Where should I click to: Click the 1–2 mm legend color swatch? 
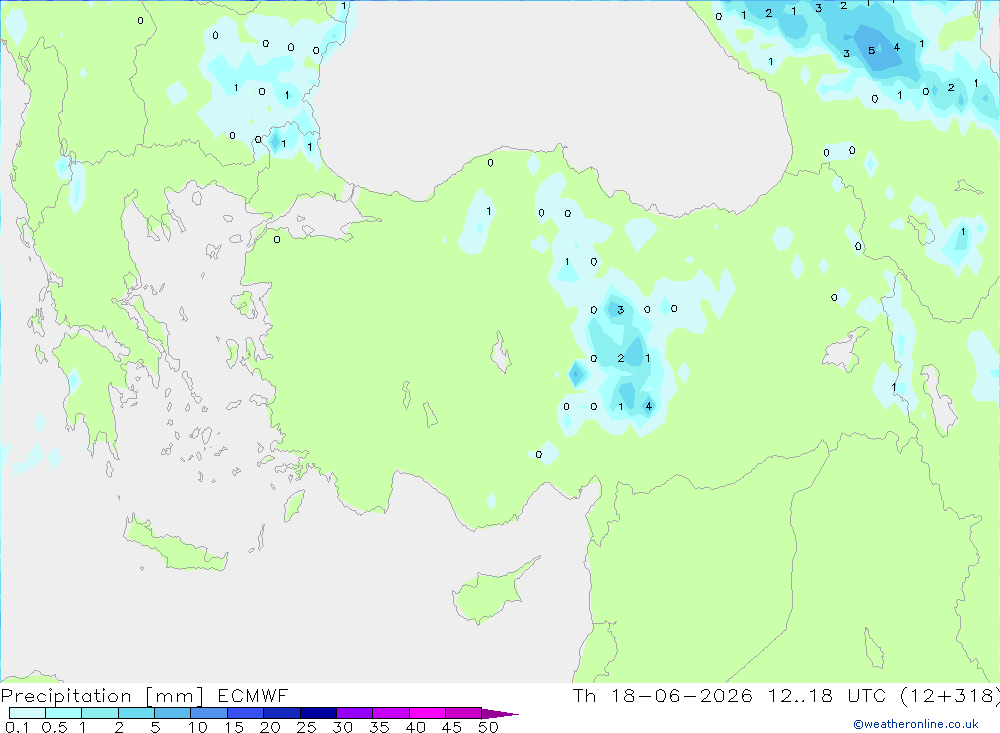[x=100, y=713]
